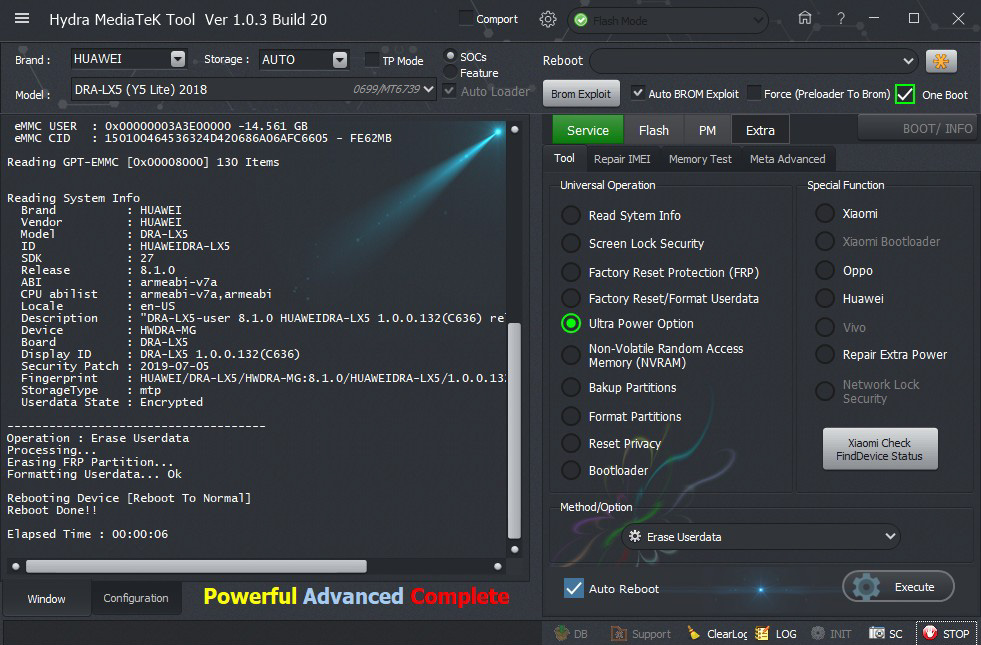
Task: Uncheck the Auto Reboot checkbox
Action: (574, 588)
